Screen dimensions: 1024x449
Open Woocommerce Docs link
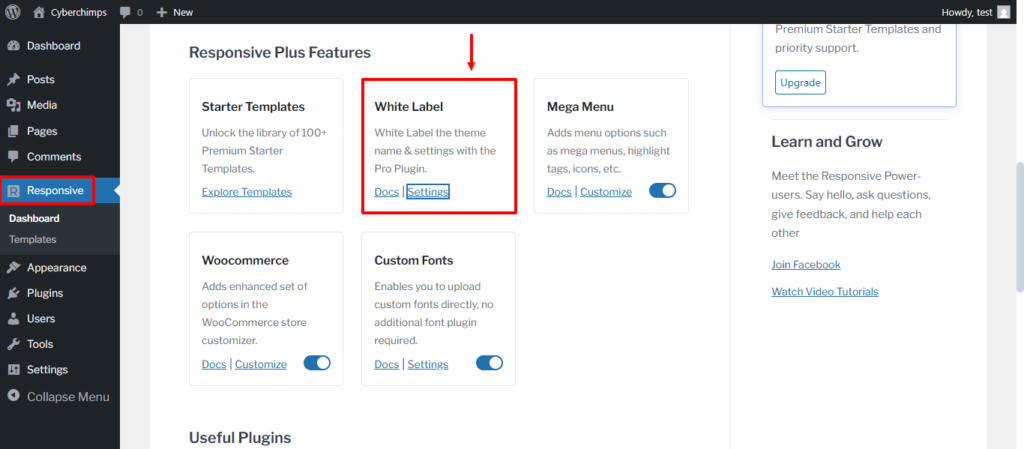click(x=214, y=364)
